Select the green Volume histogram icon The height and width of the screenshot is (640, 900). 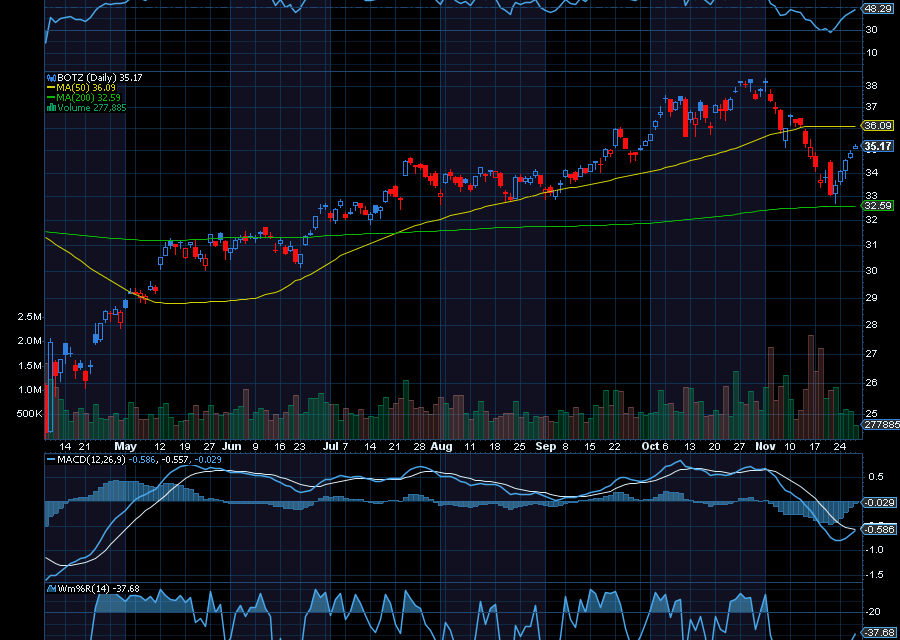pyautogui.click(x=51, y=106)
